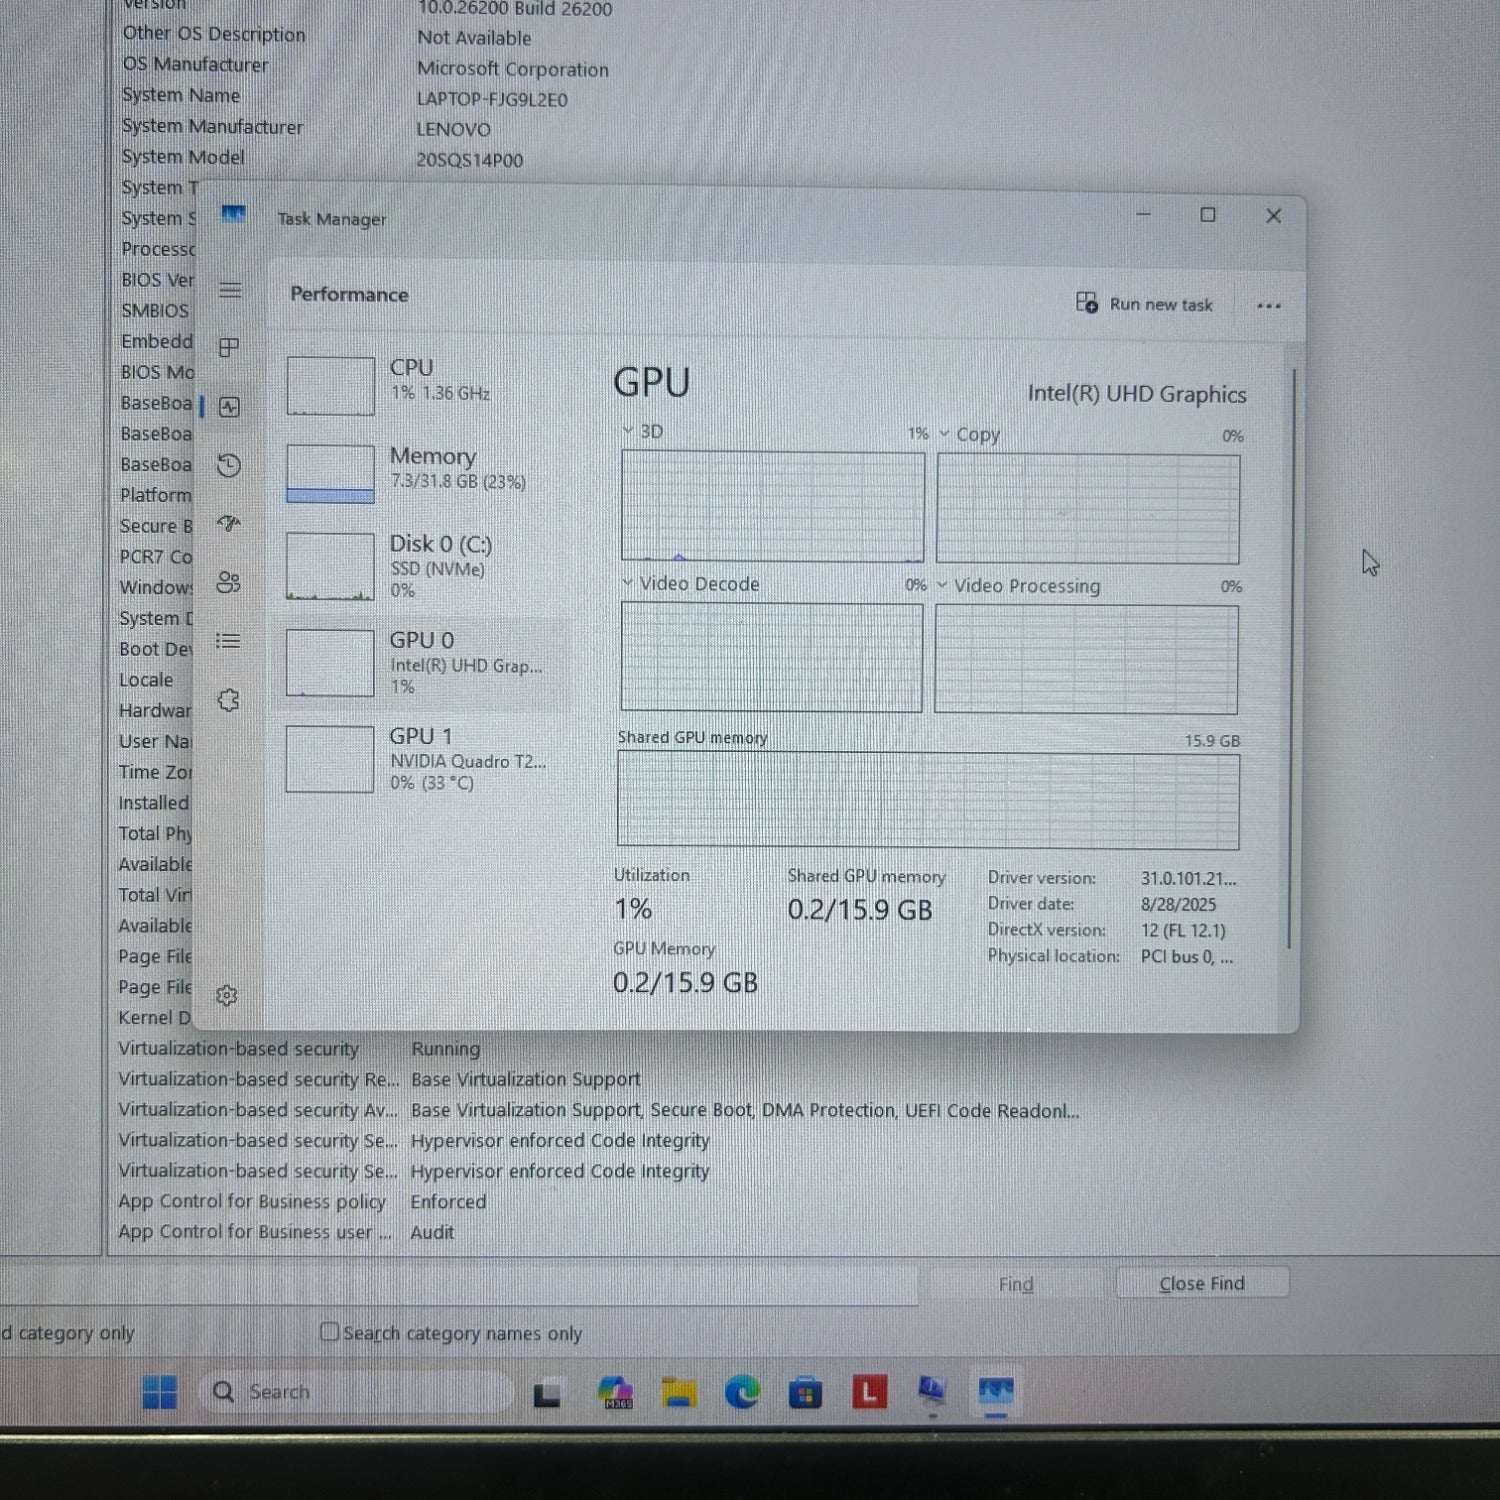Click the Close Find button

[1202, 1283]
